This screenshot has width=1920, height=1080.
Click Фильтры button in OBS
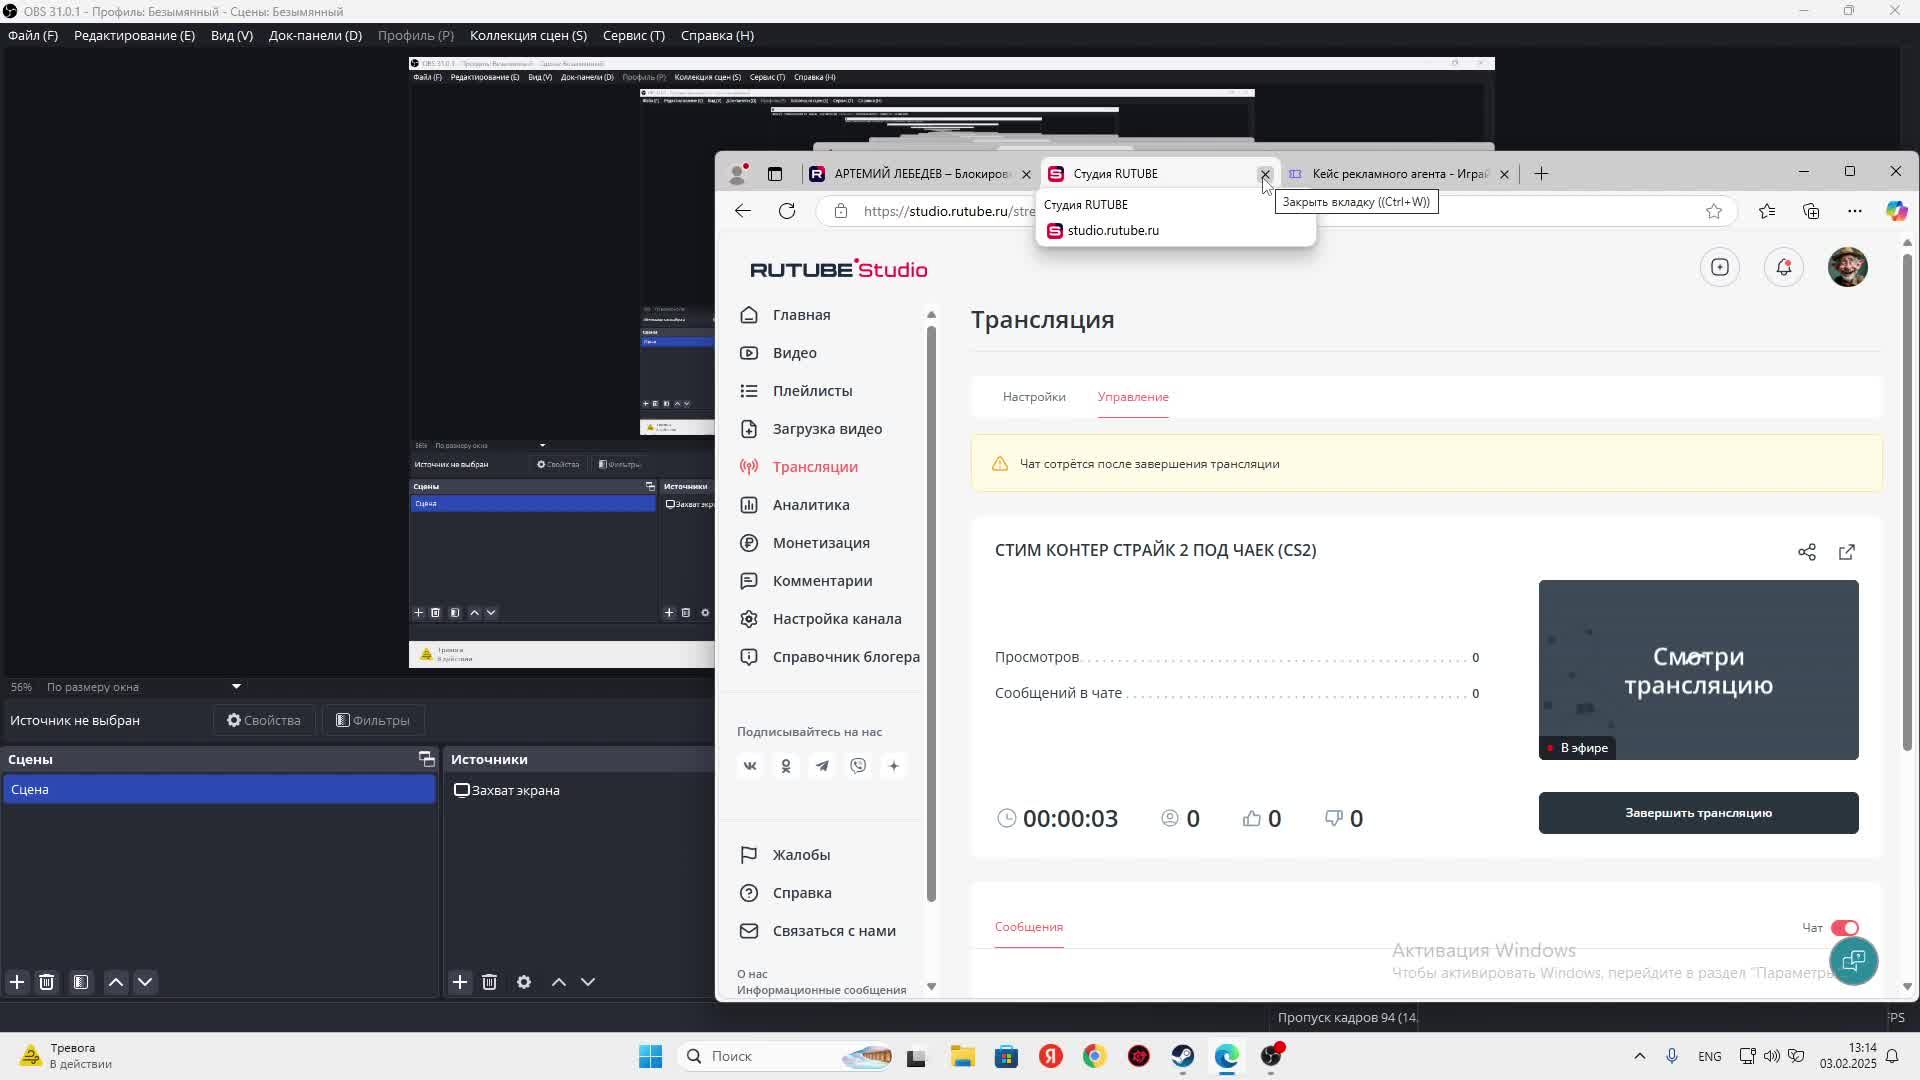pyautogui.click(x=373, y=720)
